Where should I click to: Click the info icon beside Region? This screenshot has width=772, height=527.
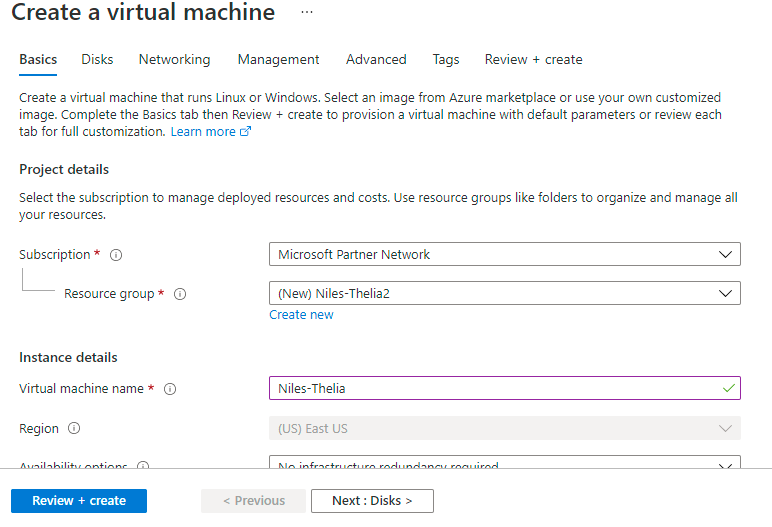pyautogui.click(x=75, y=429)
